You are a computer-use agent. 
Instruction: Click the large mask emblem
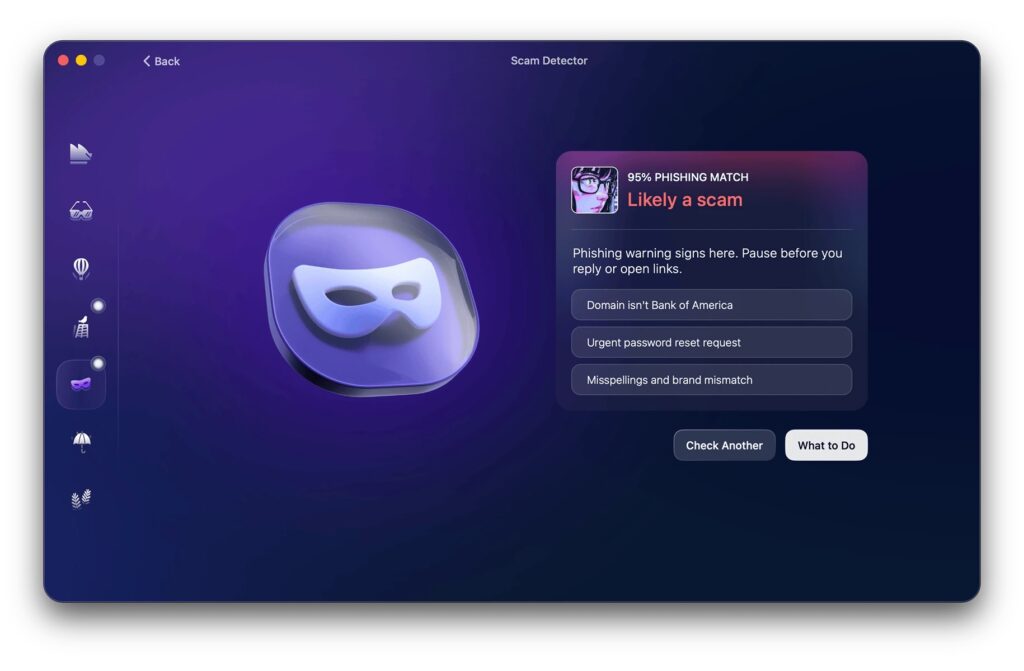click(371, 299)
